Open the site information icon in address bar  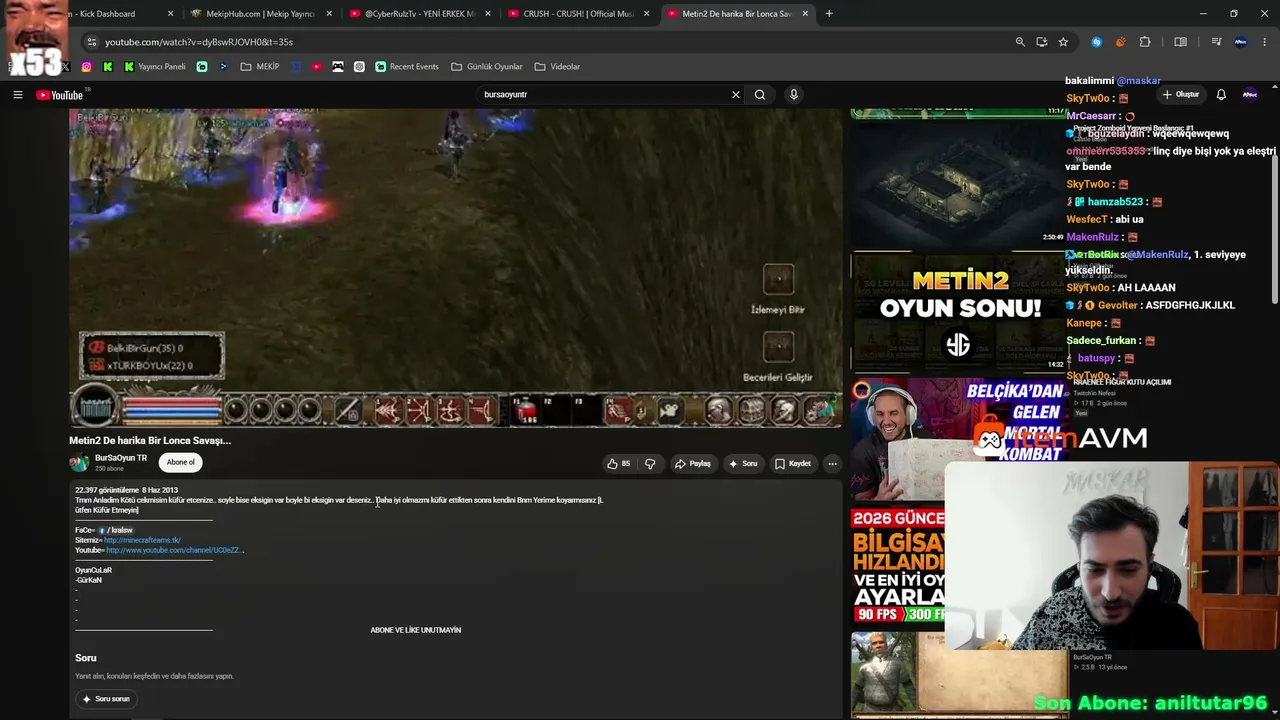92,42
